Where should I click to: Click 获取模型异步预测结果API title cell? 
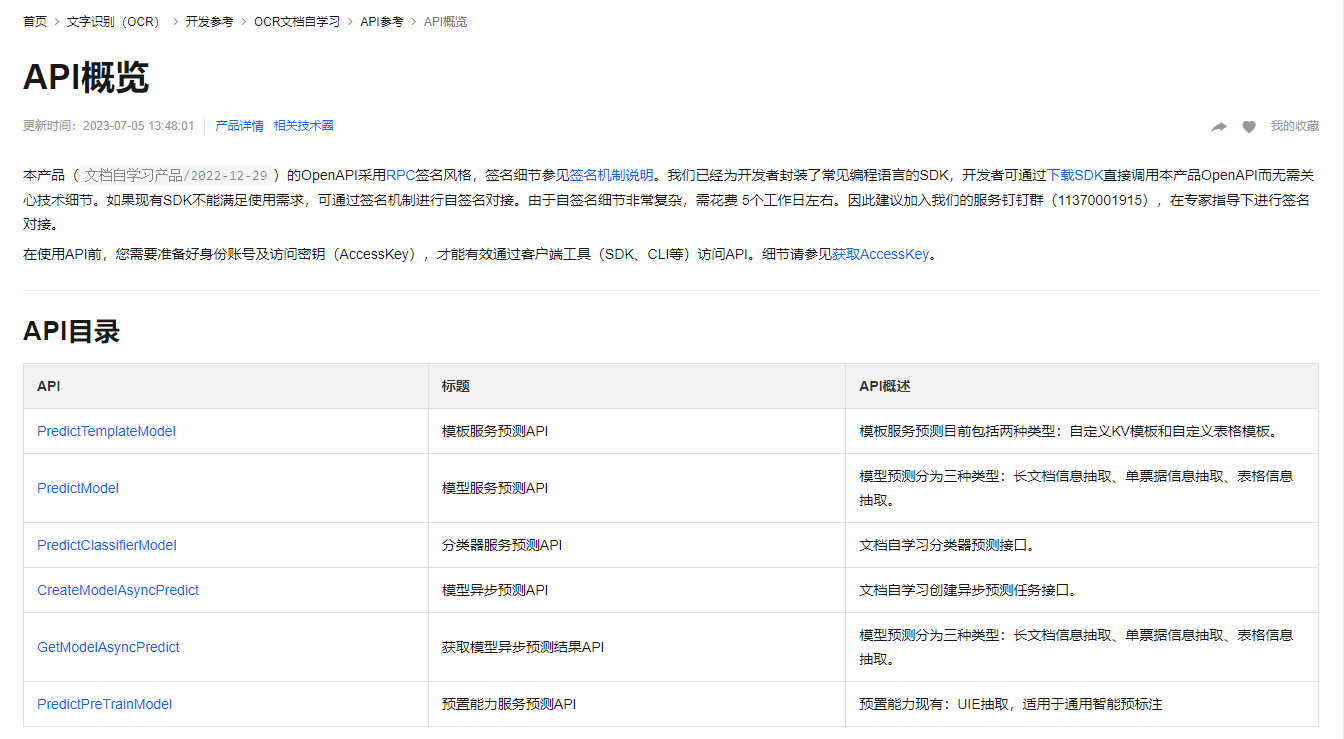click(637, 647)
